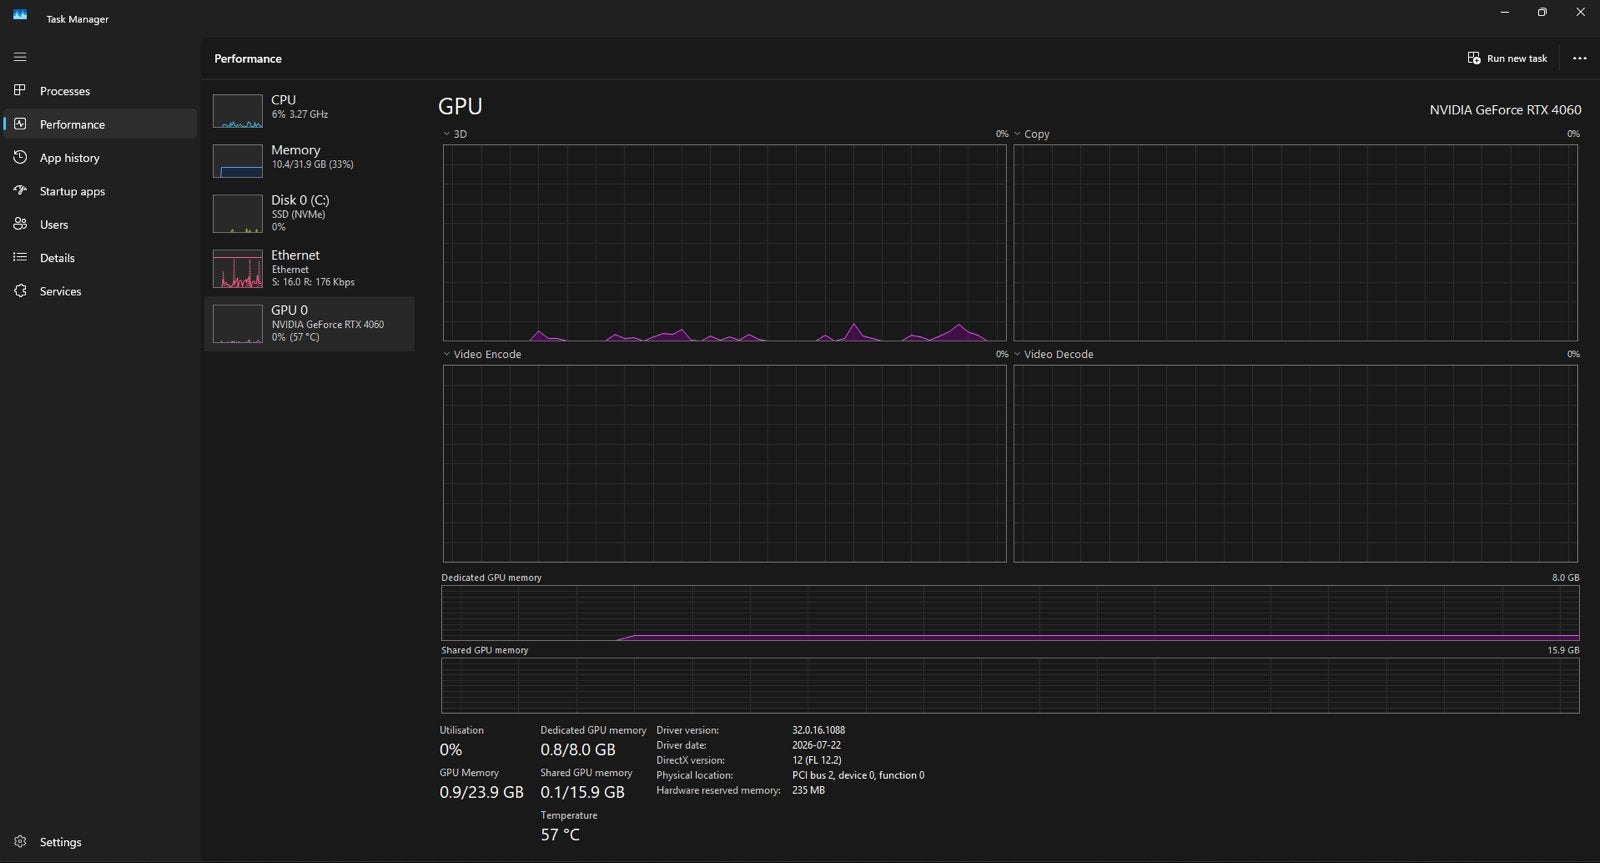The width and height of the screenshot is (1600, 863).
Task: Click the Settings gear icon
Action: 20,841
